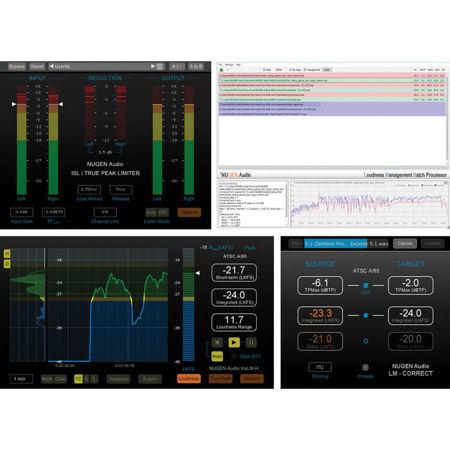Image resolution: width=450 pixels, height=450 pixels.
Task: Toggle D button in VisLM
Action: point(7,264)
